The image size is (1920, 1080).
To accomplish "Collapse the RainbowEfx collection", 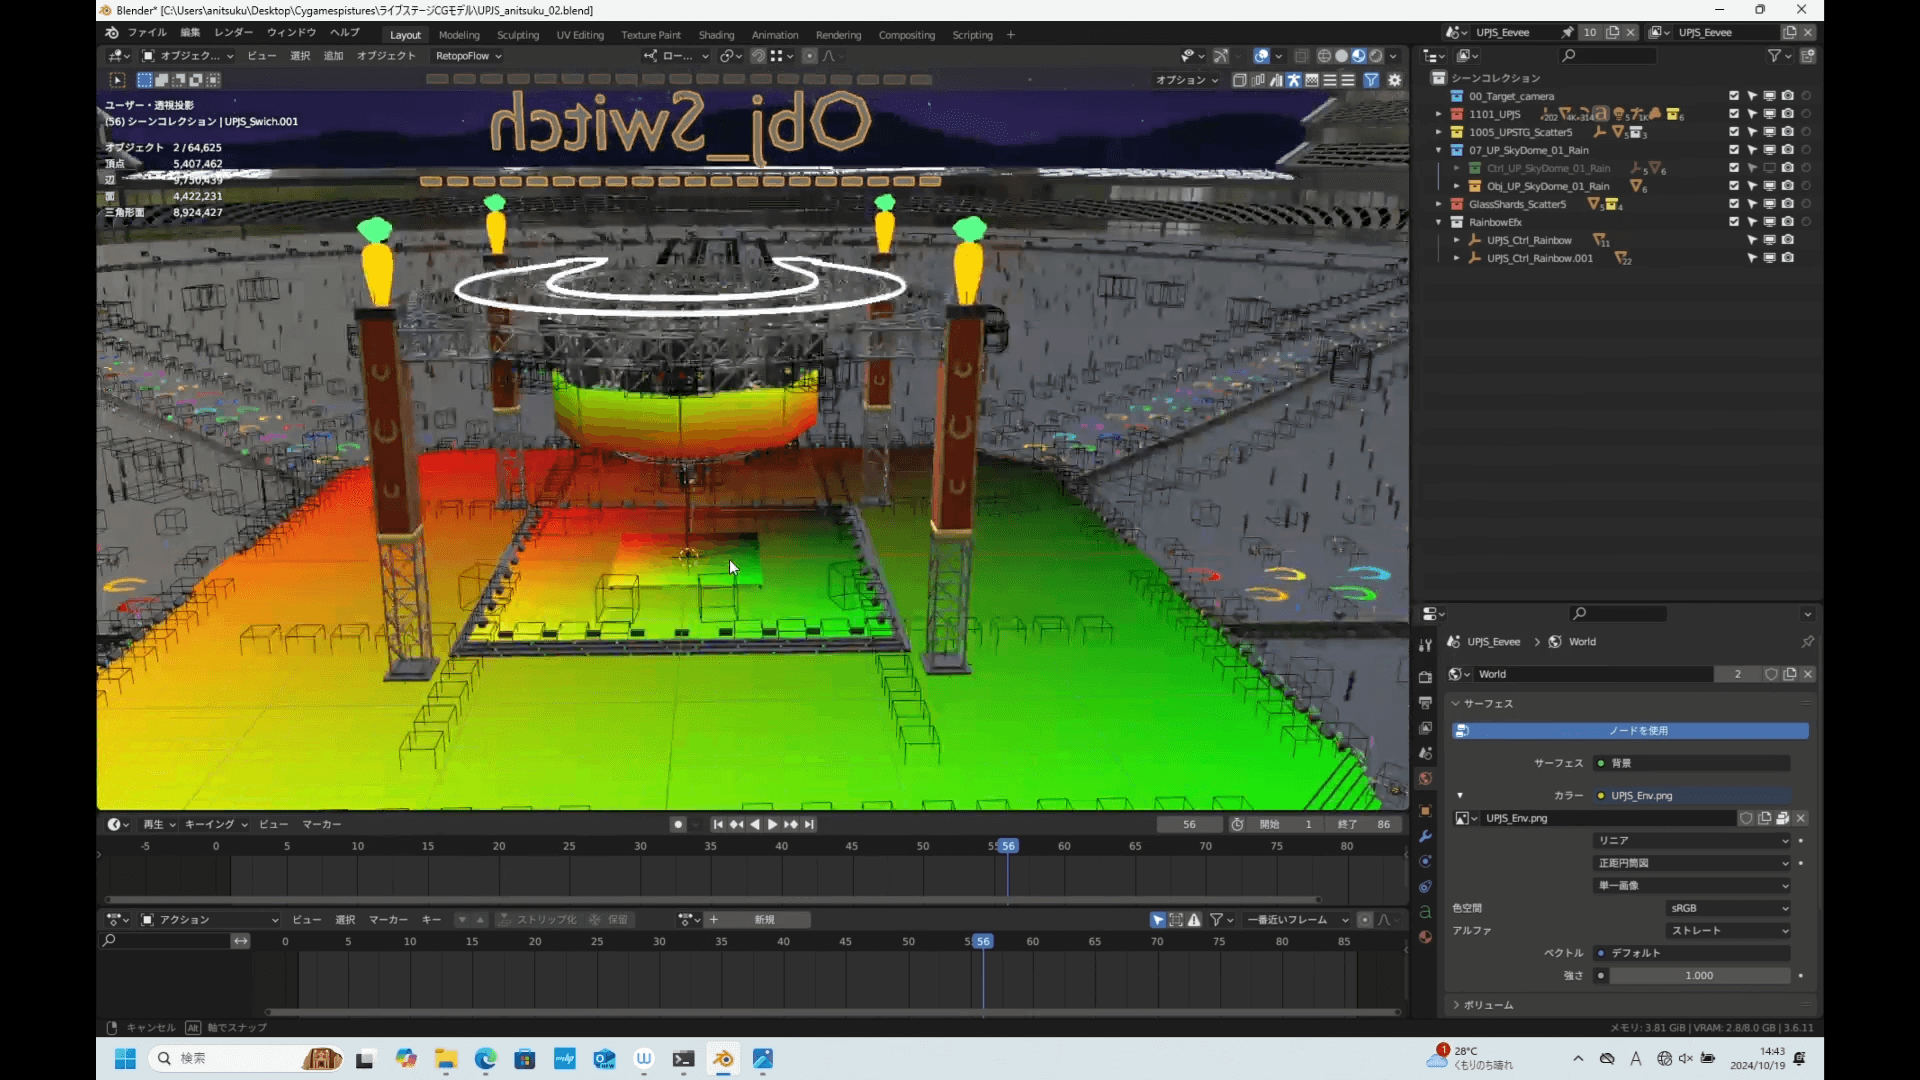I will click(1439, 222).
